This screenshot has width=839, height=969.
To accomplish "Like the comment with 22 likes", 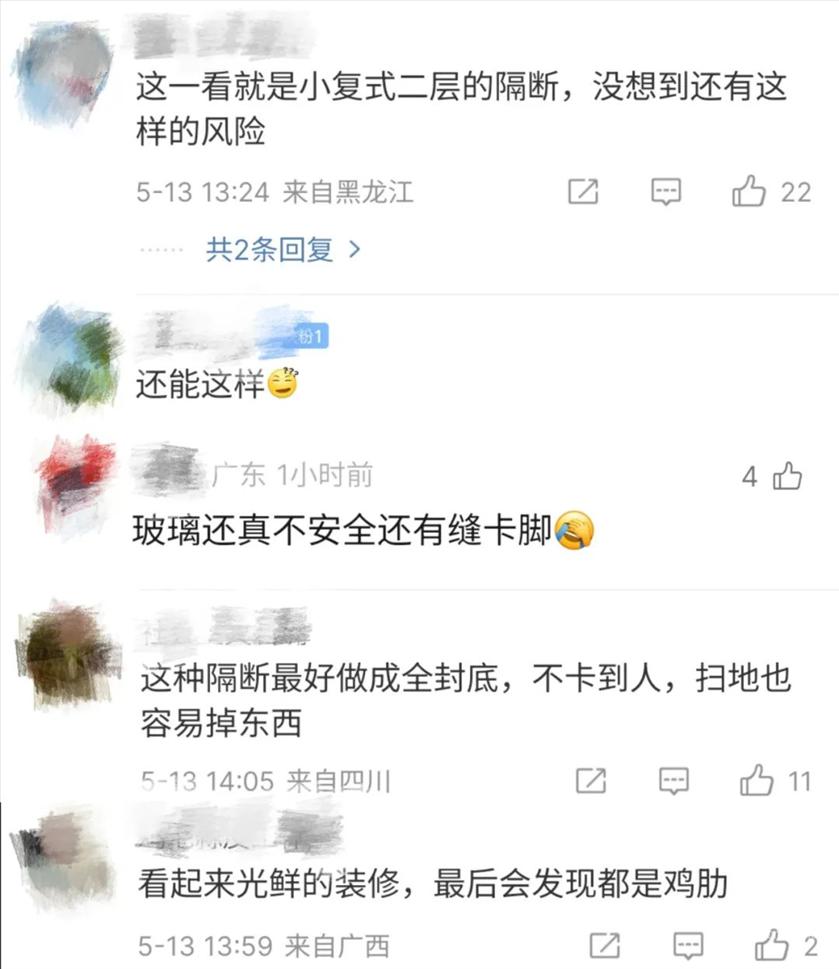I will [748, 190].
